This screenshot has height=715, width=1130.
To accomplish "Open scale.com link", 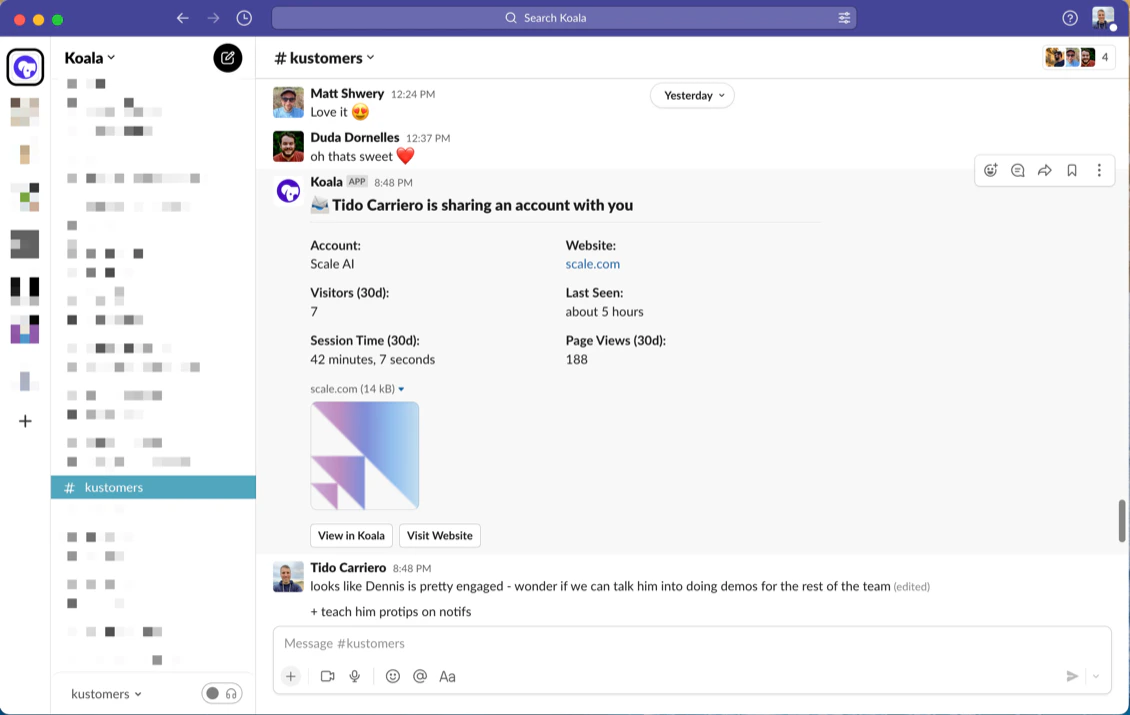I will pyautogui.click(x=592, y=264).
